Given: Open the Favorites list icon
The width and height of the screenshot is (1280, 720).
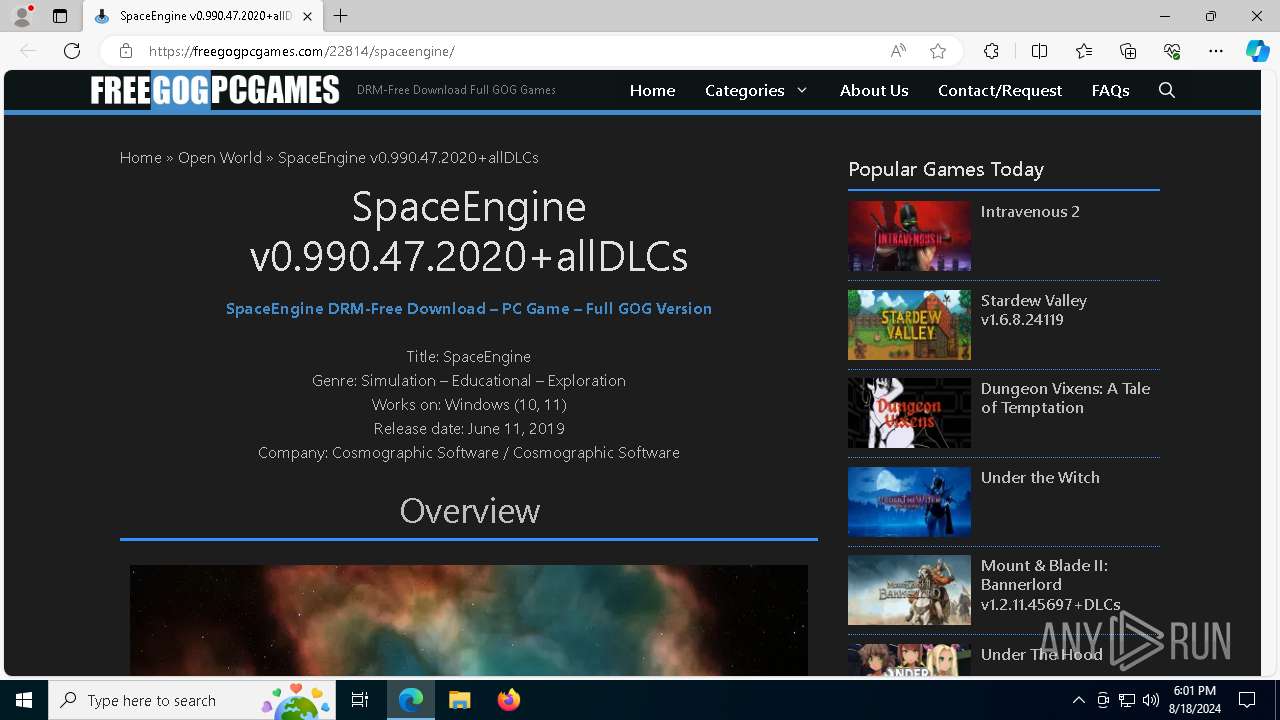Looking at the screenshot, I should click(1084, 51).
